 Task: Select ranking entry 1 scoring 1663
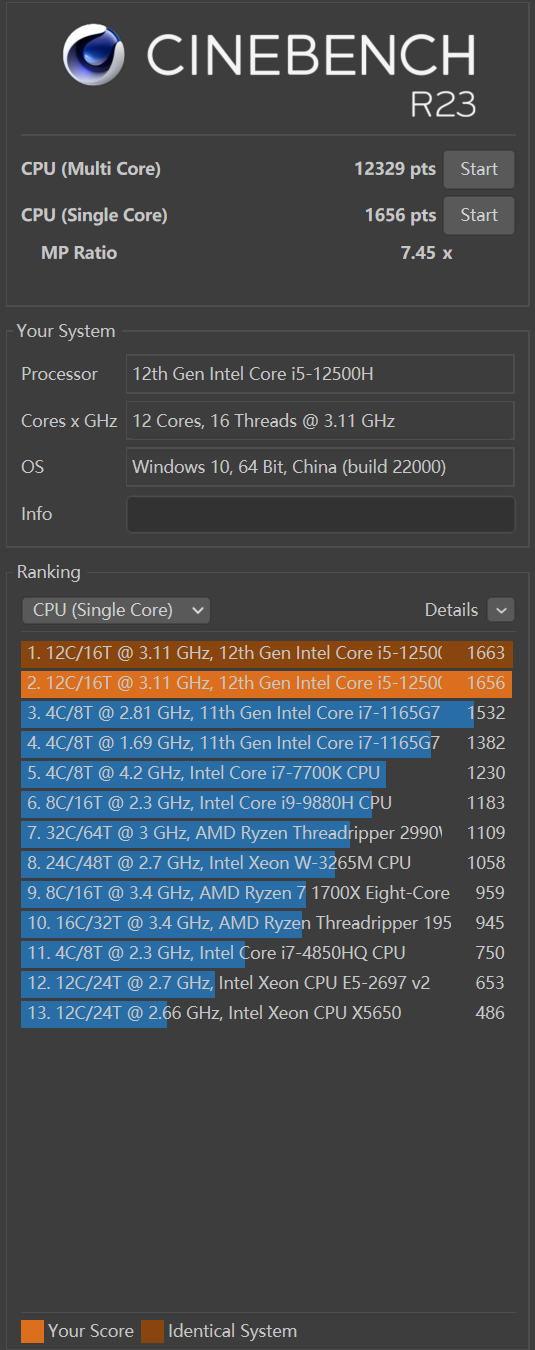pyautogui.click(x=267, y=653)
